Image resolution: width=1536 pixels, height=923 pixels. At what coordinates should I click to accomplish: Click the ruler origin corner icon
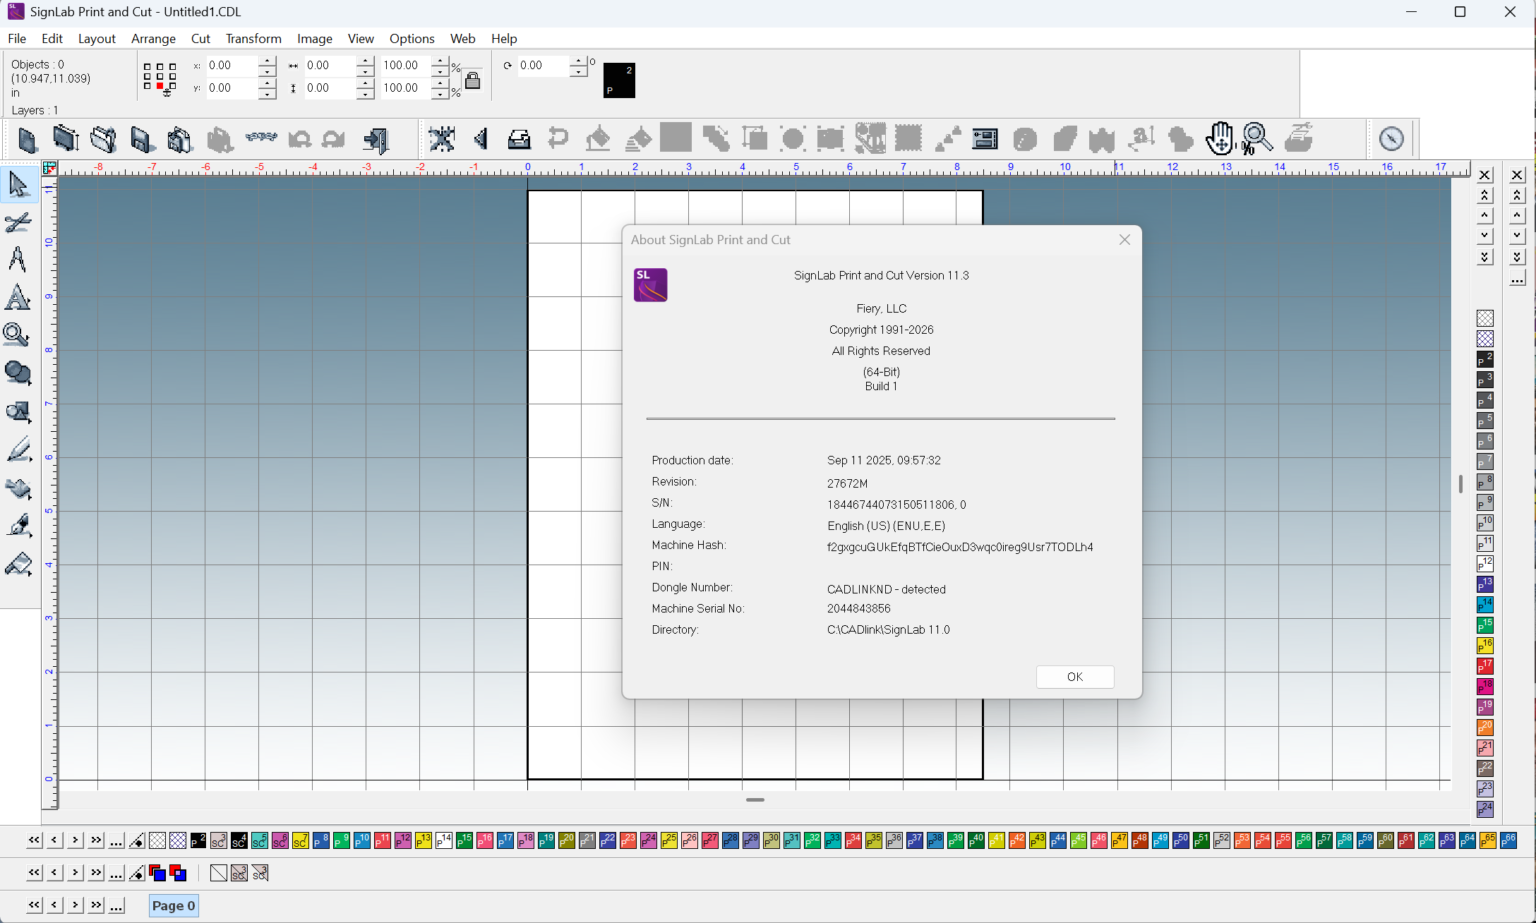pos(49,168)
